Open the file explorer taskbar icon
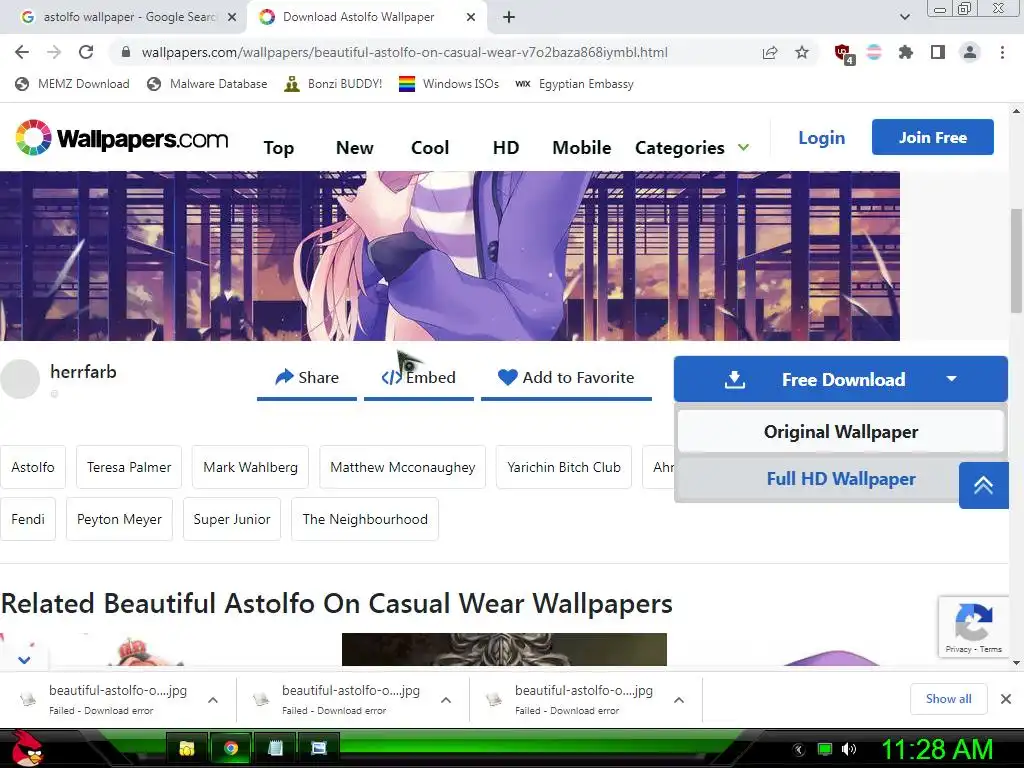Screen dimensions: 1024x768 click(187, 748)
